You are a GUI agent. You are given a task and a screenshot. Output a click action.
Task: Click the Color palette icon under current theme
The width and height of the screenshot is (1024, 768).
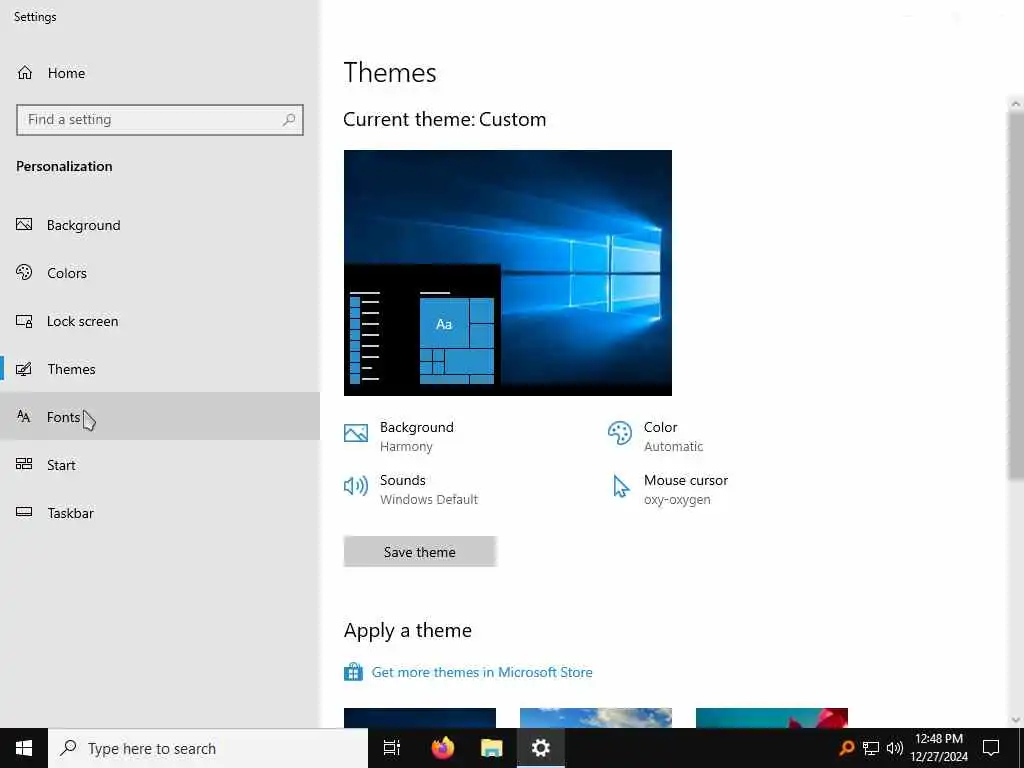620,433
